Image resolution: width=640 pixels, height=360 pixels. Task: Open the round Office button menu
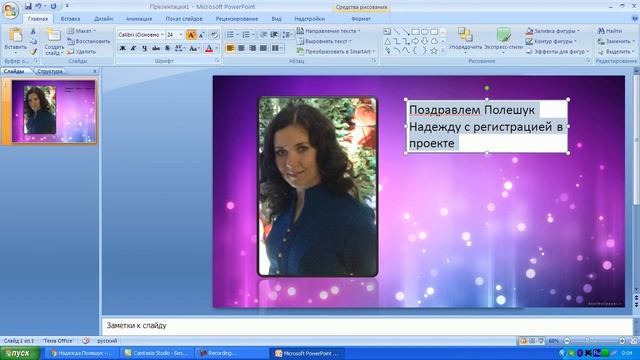10,10
